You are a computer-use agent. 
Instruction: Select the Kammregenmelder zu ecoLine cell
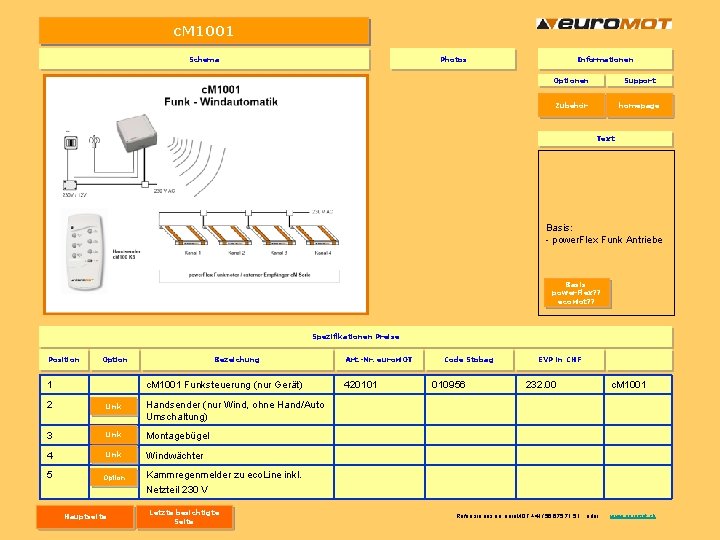[x=236, y=482]
